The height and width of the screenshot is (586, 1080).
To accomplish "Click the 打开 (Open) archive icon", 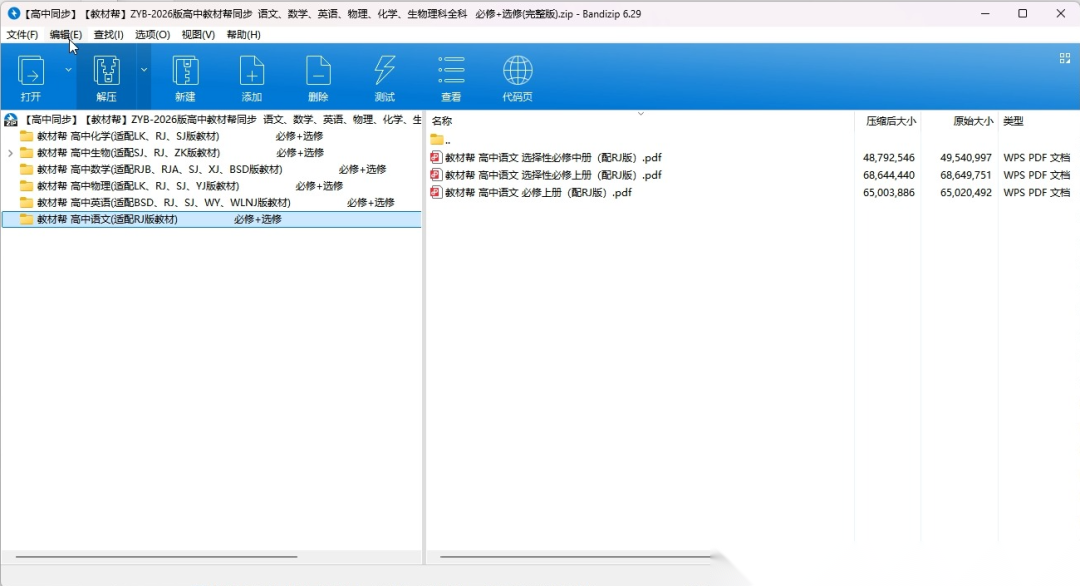I will click(x=31, y=72).
